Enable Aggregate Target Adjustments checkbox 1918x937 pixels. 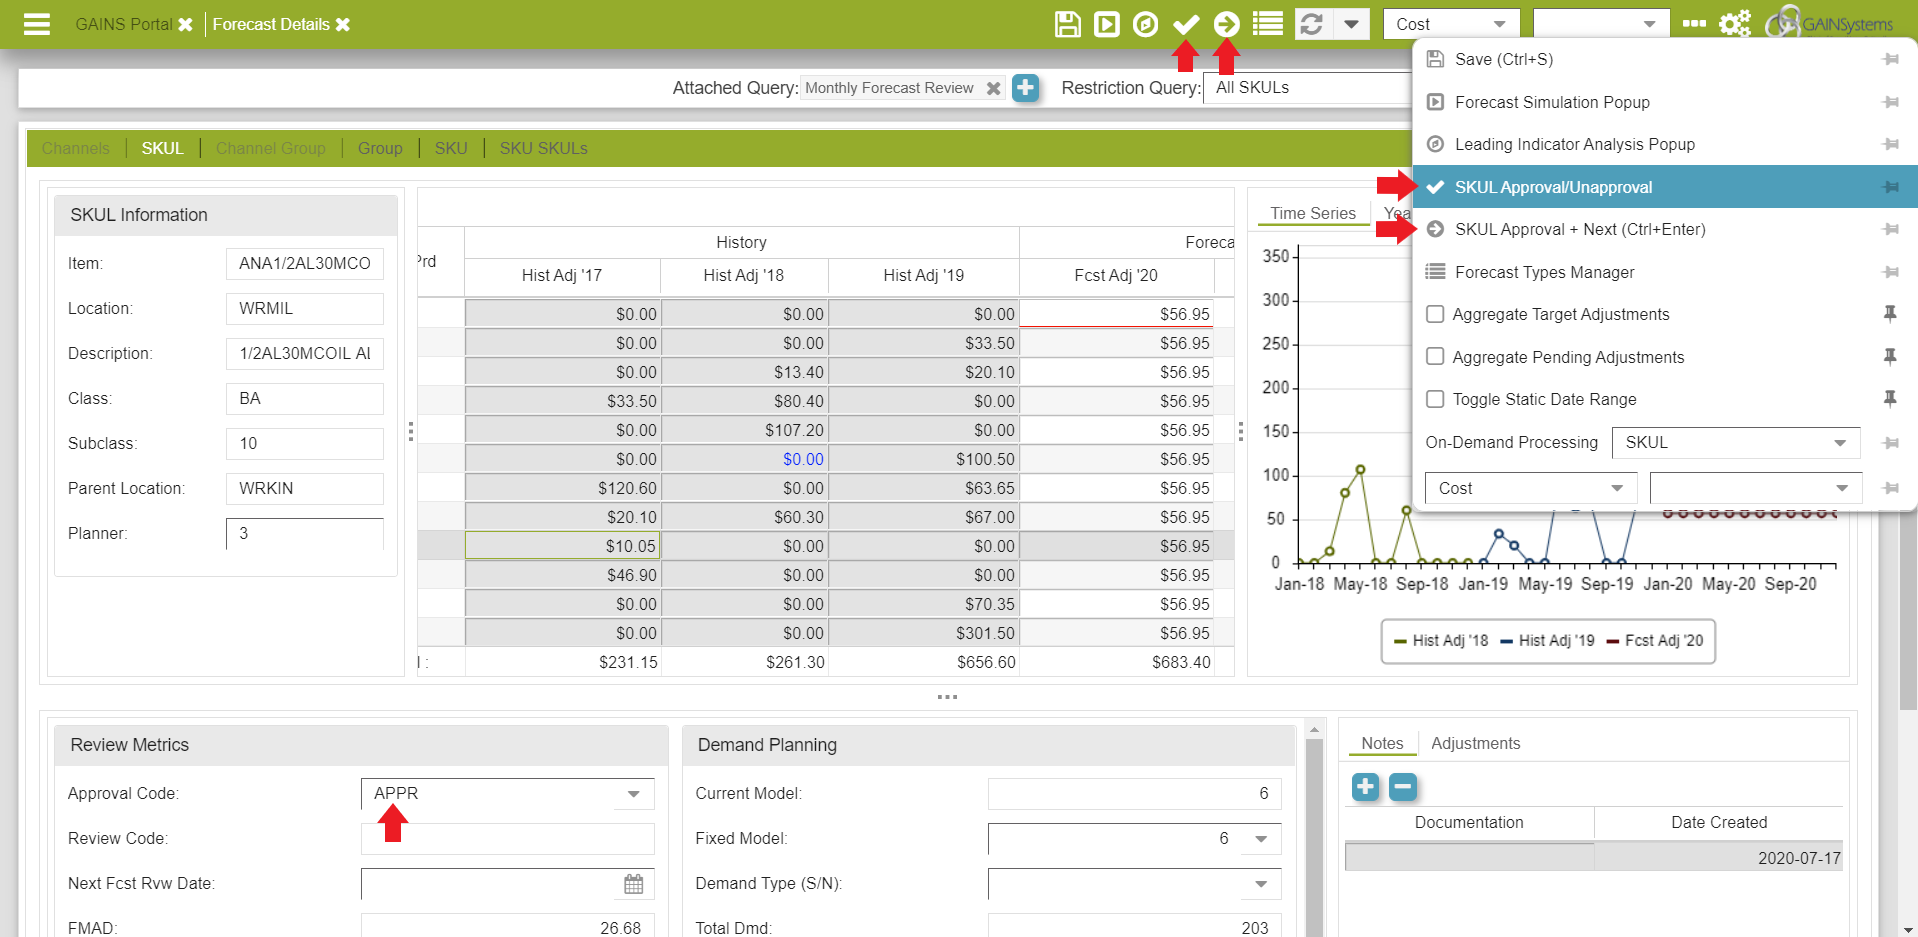[x=1435, y=314]
